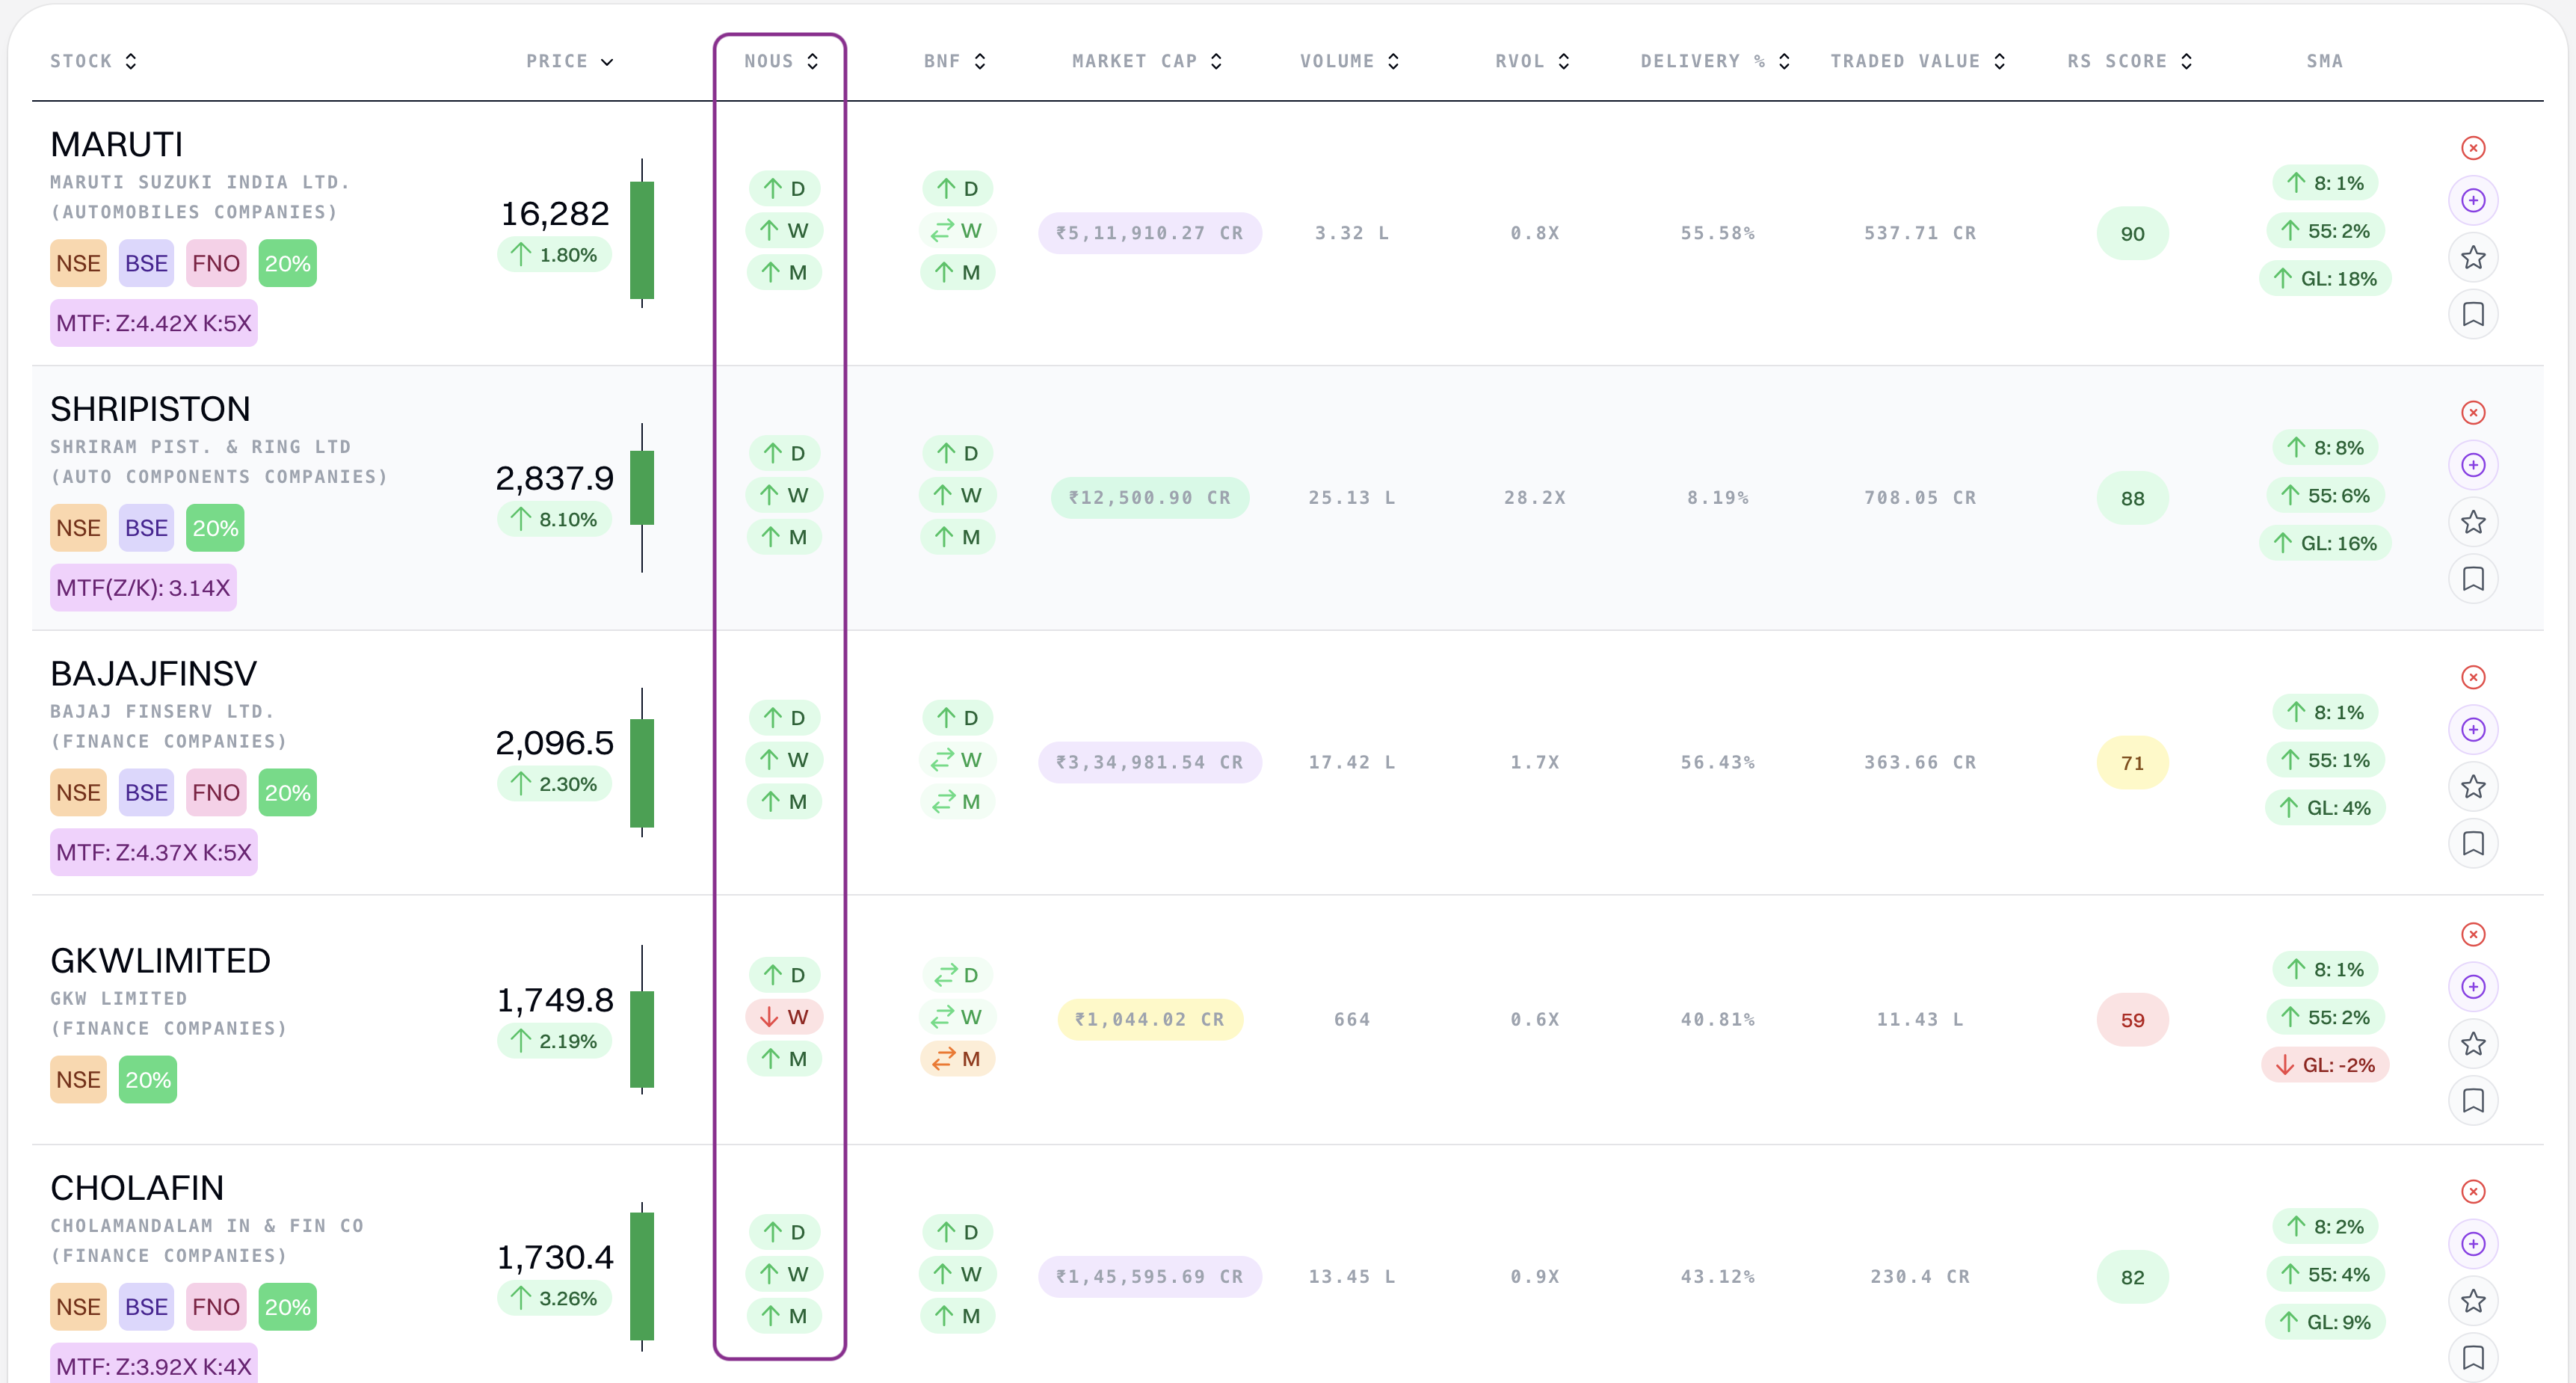Click the RS score 59 badge

2131,1020
